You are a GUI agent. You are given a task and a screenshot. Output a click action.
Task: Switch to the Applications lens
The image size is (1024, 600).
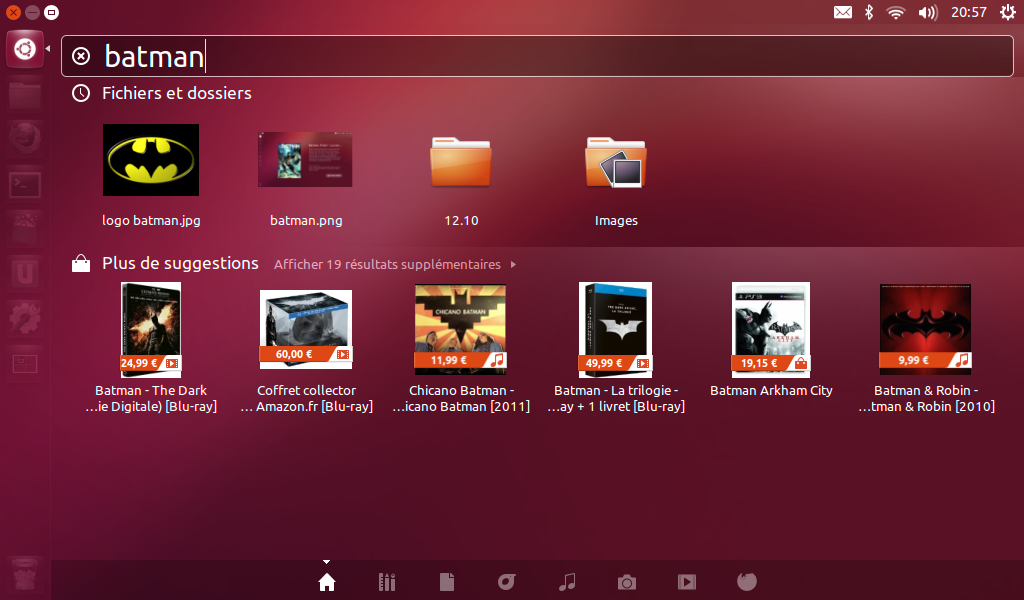pos(387,582)
